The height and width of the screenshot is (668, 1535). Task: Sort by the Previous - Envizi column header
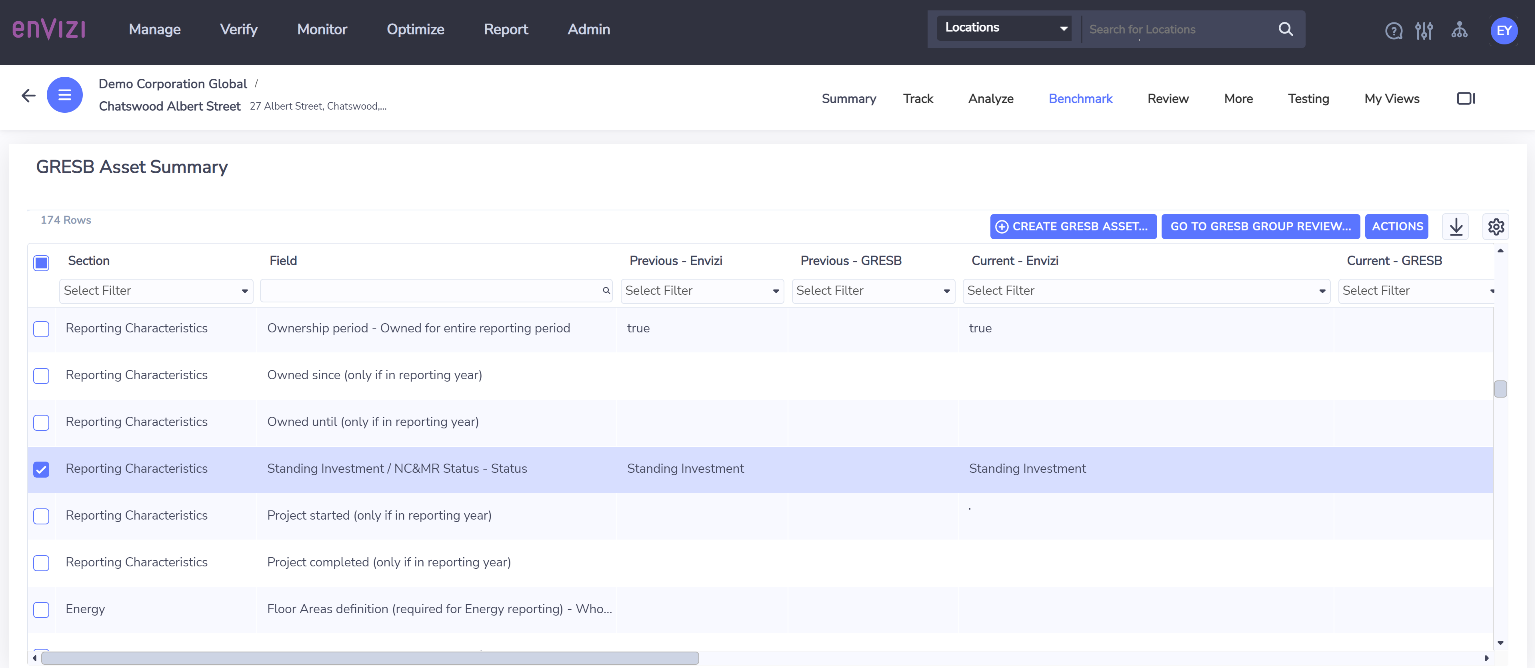point(676,261)
